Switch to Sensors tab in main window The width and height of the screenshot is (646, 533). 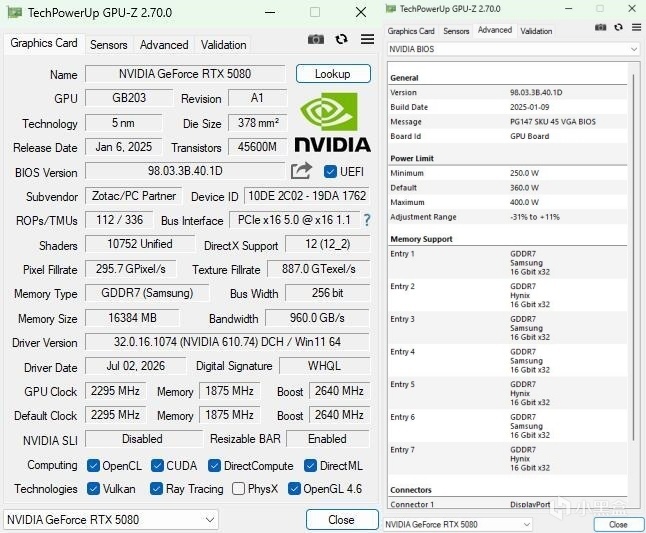(108, 44)
